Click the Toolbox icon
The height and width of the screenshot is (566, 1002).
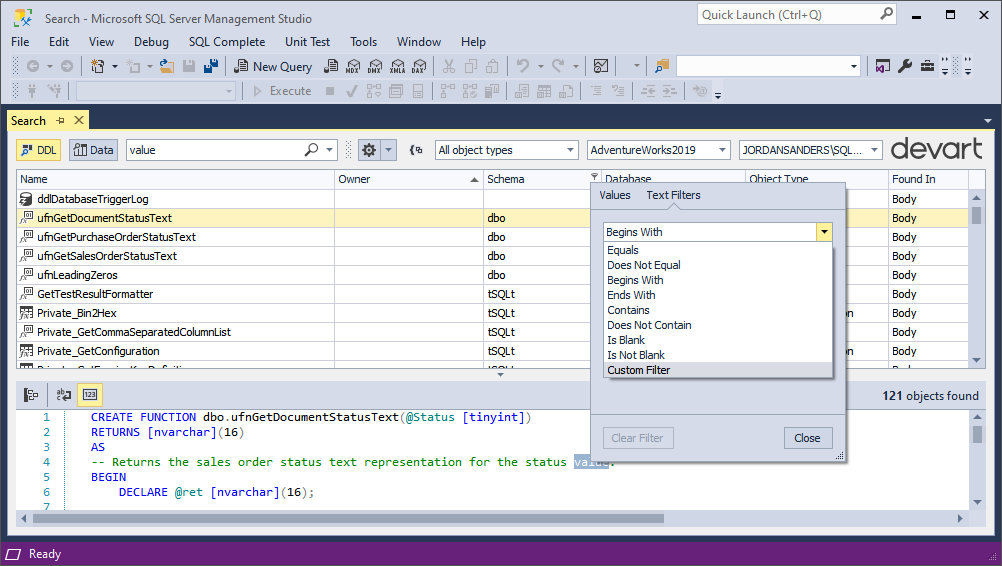click(927, 66)
